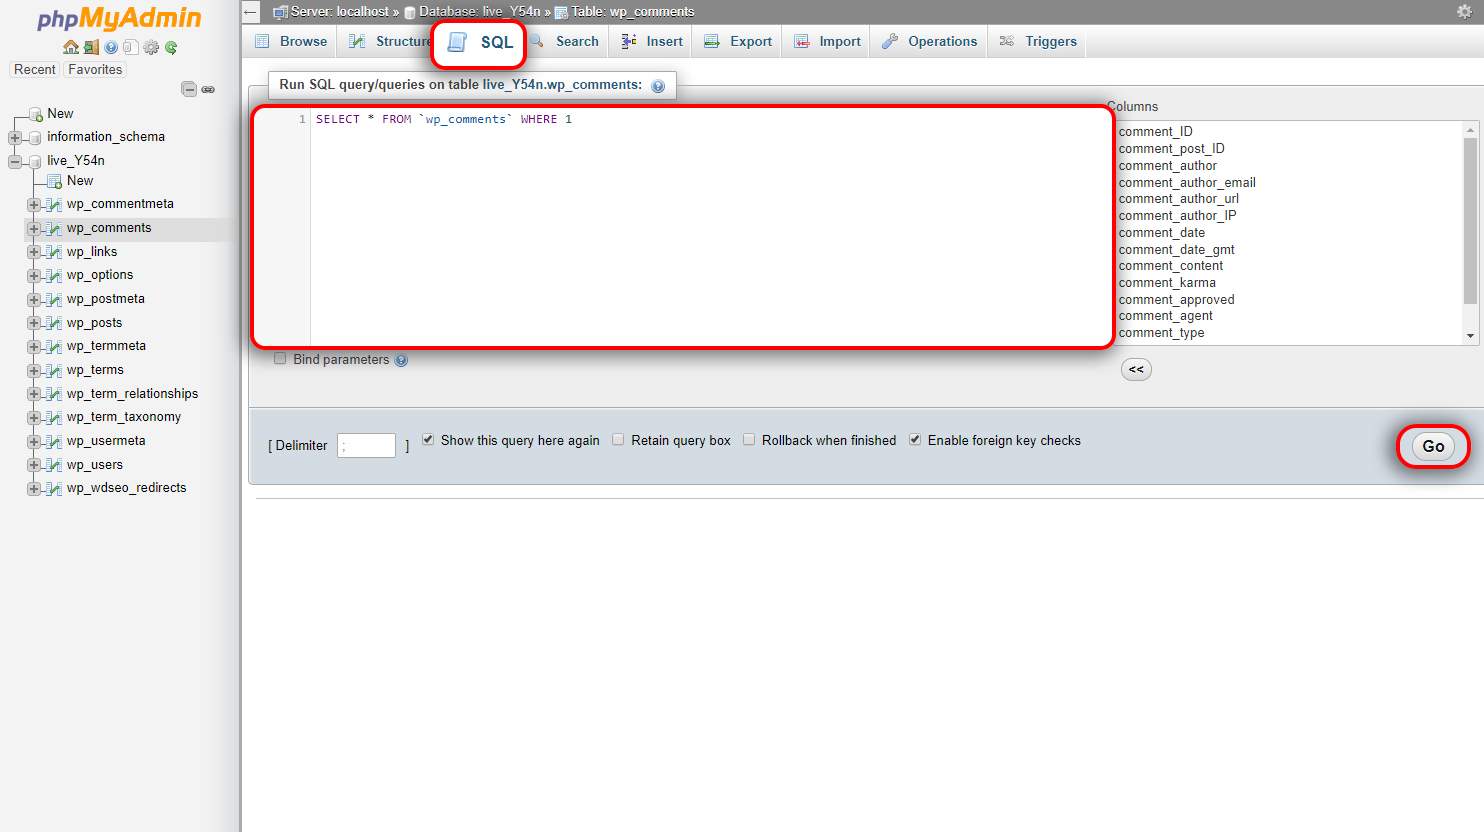Collapse live_Y54n database tree
Image resolution: width=1484 pixels, height=832 pixels.
pos(14,161)
